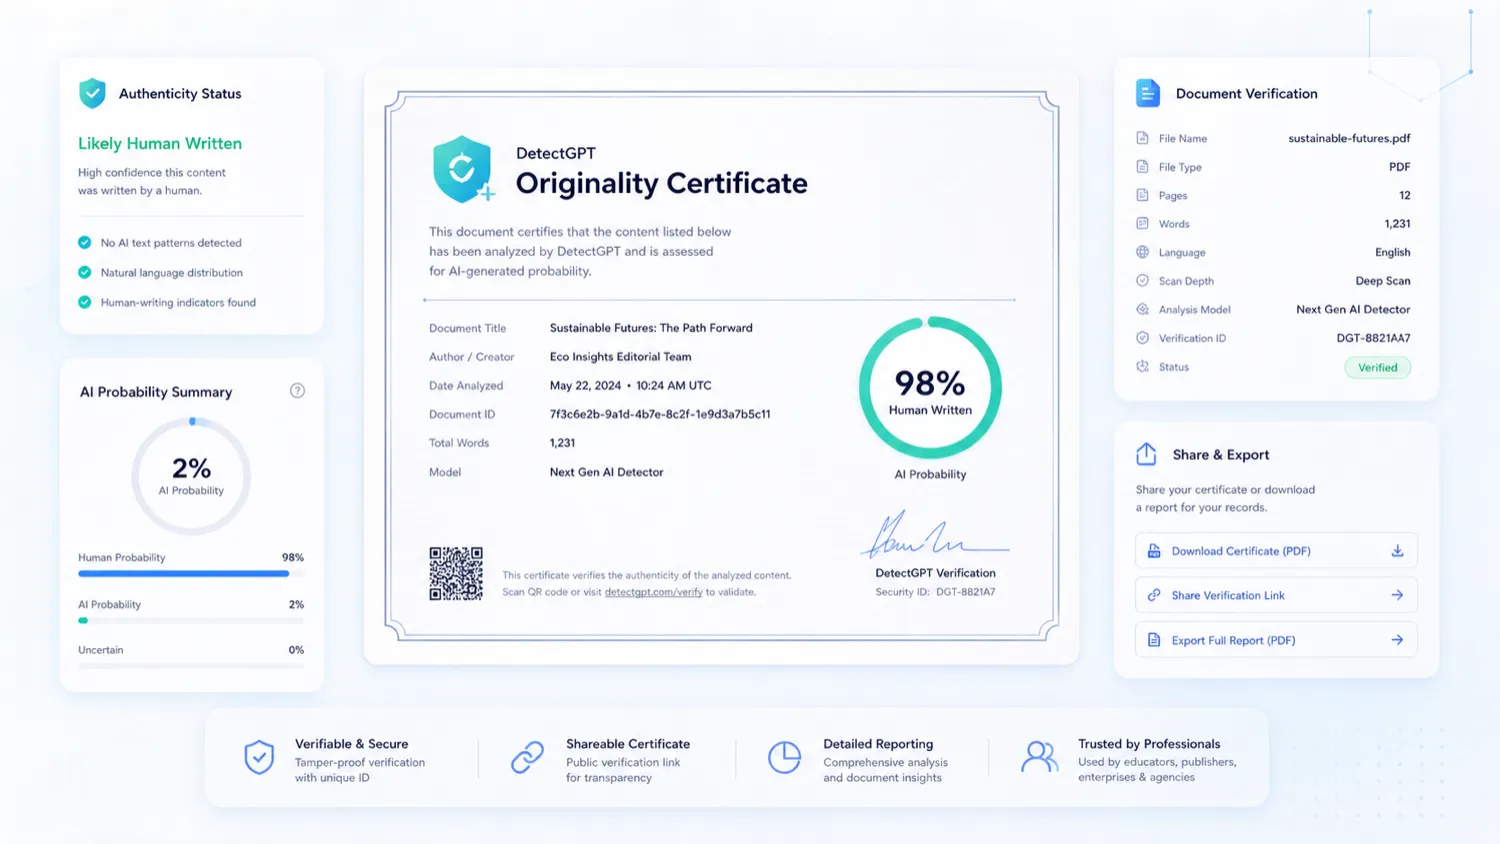Click the download arrow on Download Certificate

(x=1397, y=551)
